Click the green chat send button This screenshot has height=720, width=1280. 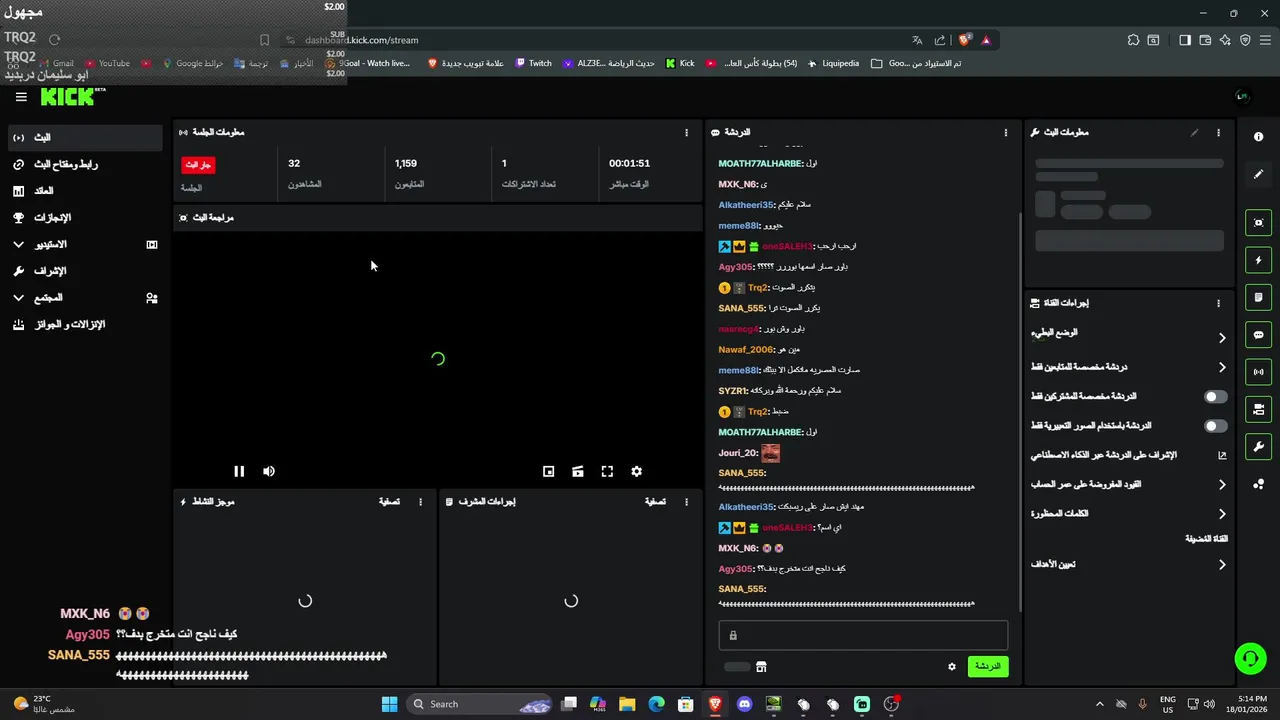tap(988, 666)
